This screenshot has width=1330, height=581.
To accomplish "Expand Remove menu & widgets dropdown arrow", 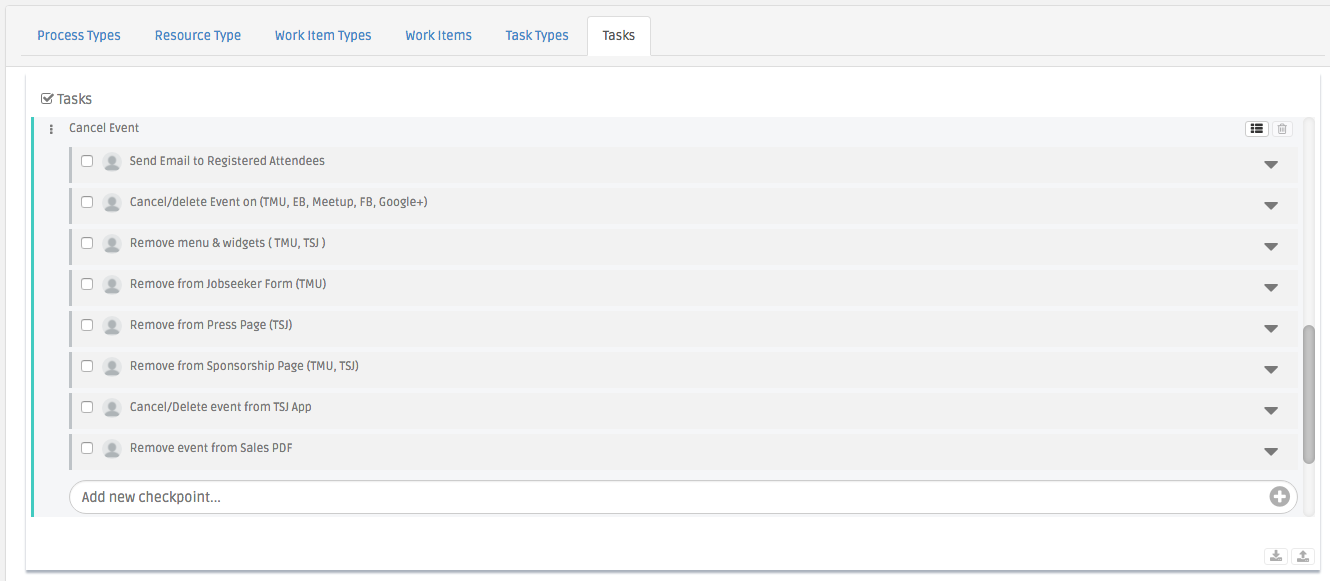I will tap(1271, 247).
